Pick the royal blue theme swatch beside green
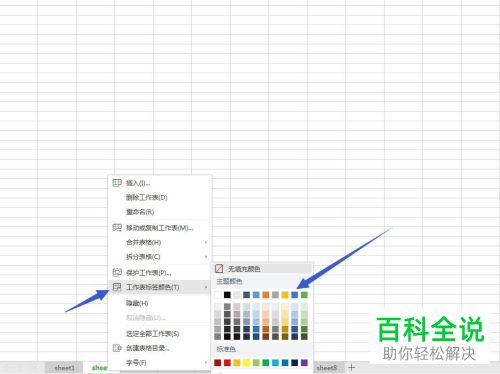Viewport: 500px width, 374px height. click(x=295, y=295)
